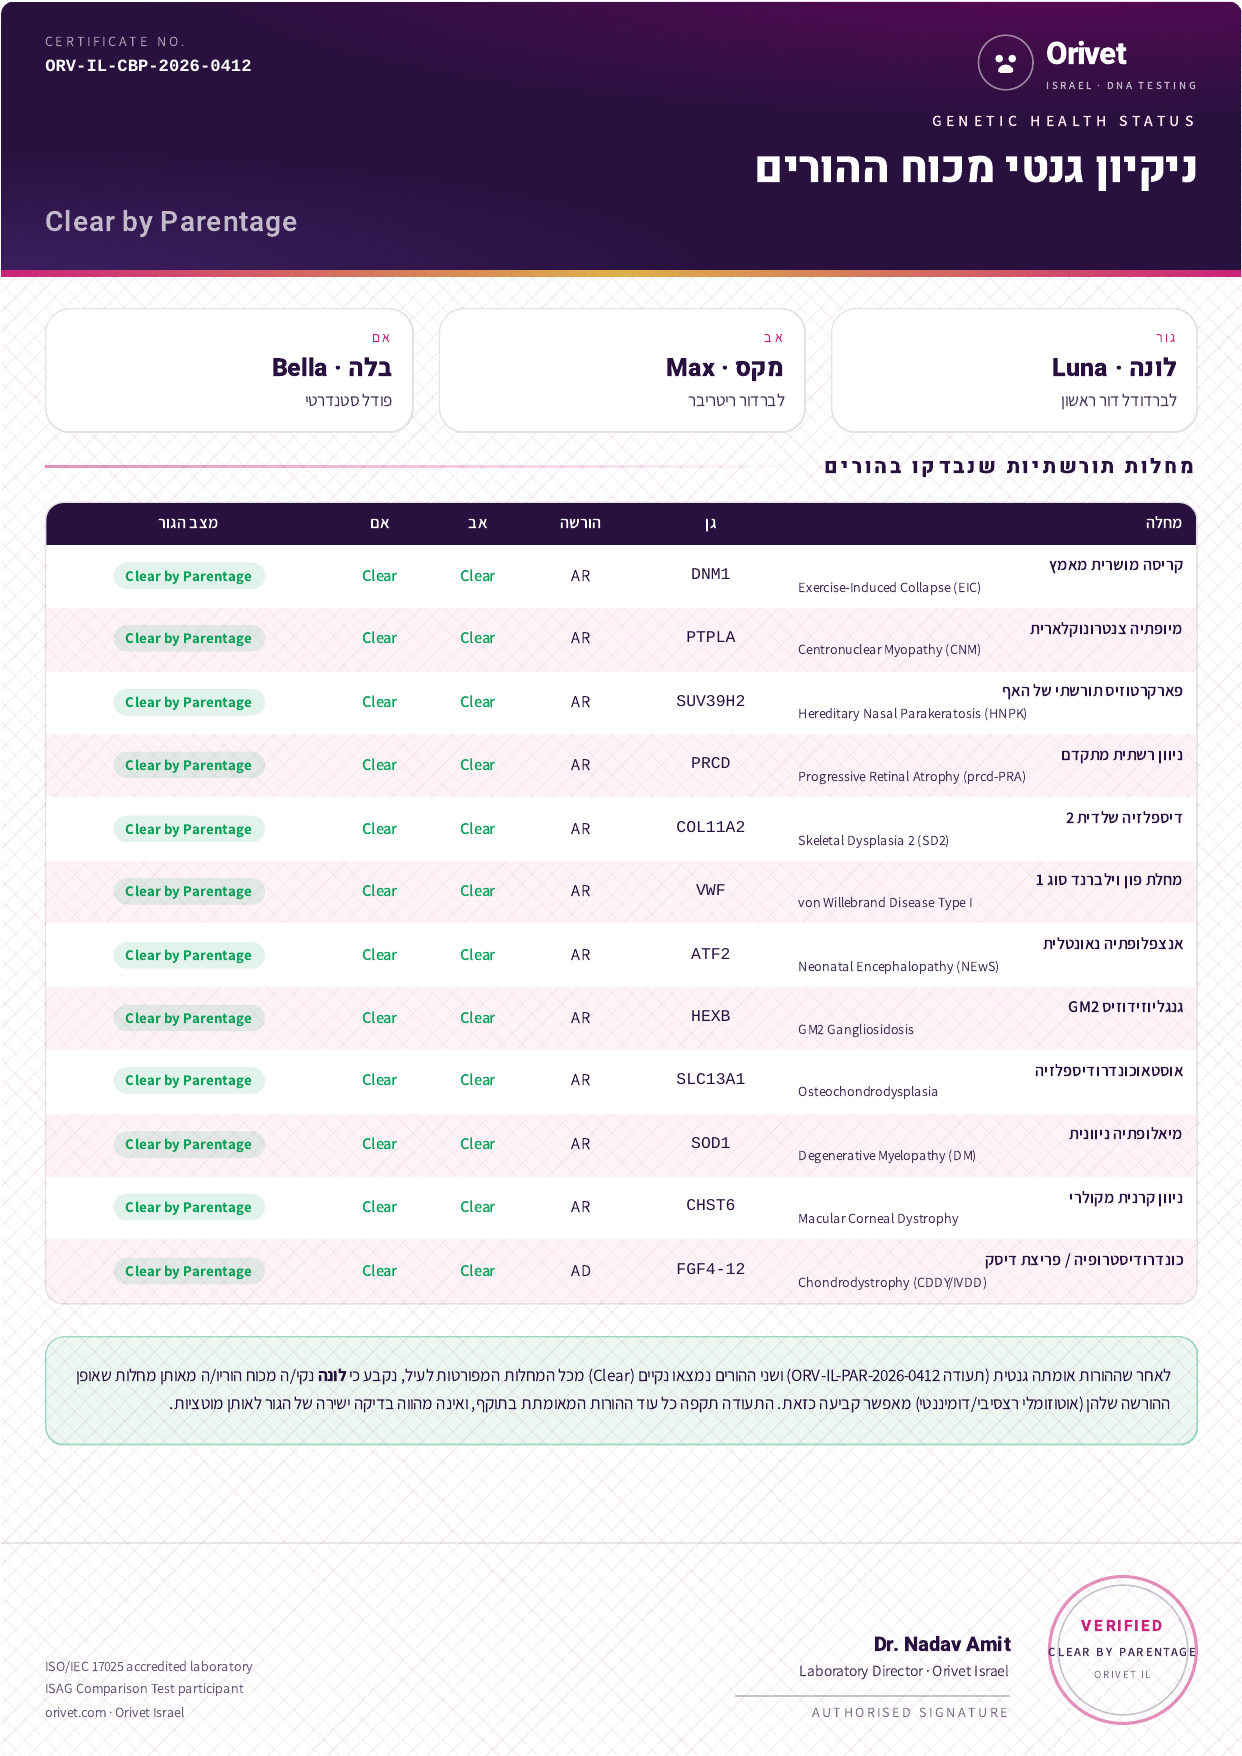Select the PRCD gene cell
This screenshot has width=1242, height=1756.
710,763
